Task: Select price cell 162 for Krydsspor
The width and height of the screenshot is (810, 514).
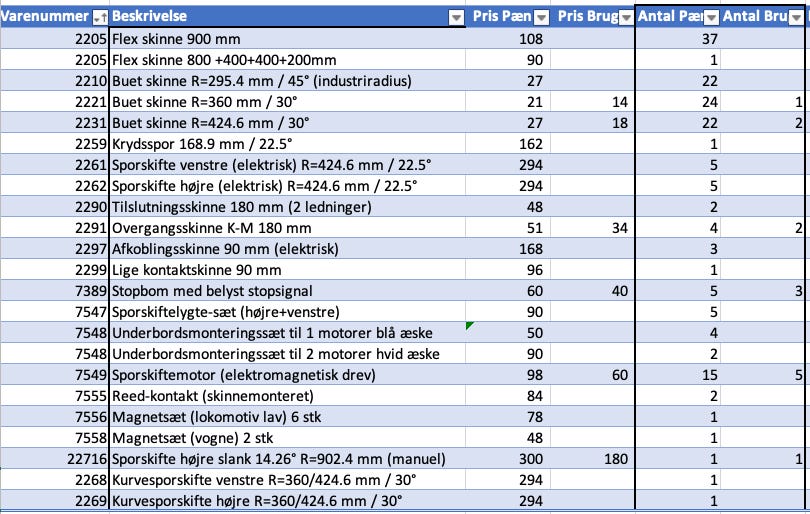Action: pyautogui.click(x=508, y=144)
